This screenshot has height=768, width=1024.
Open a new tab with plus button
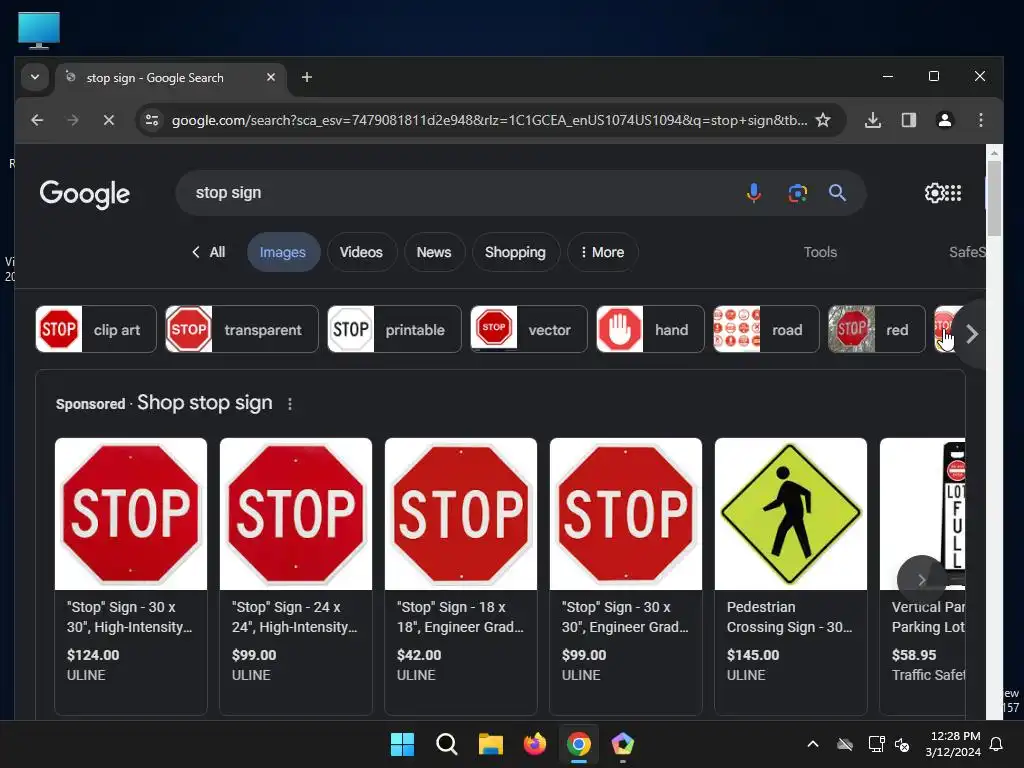tap(306, 78)
